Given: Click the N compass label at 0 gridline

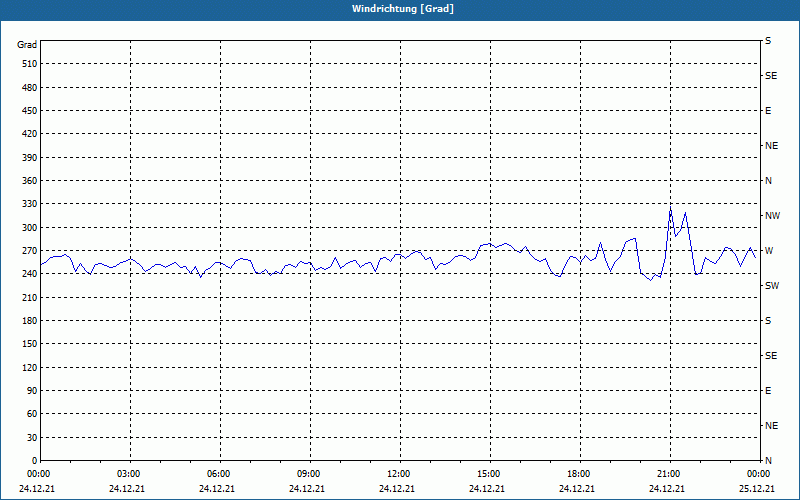Looking at the screenshot, I should click(768, 461).
